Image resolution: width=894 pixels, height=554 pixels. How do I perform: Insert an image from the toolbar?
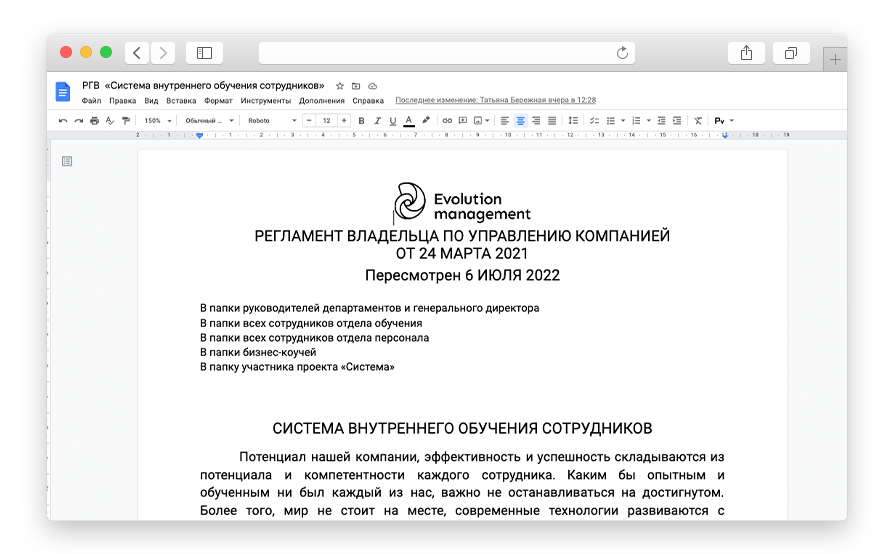pos(478,121)
